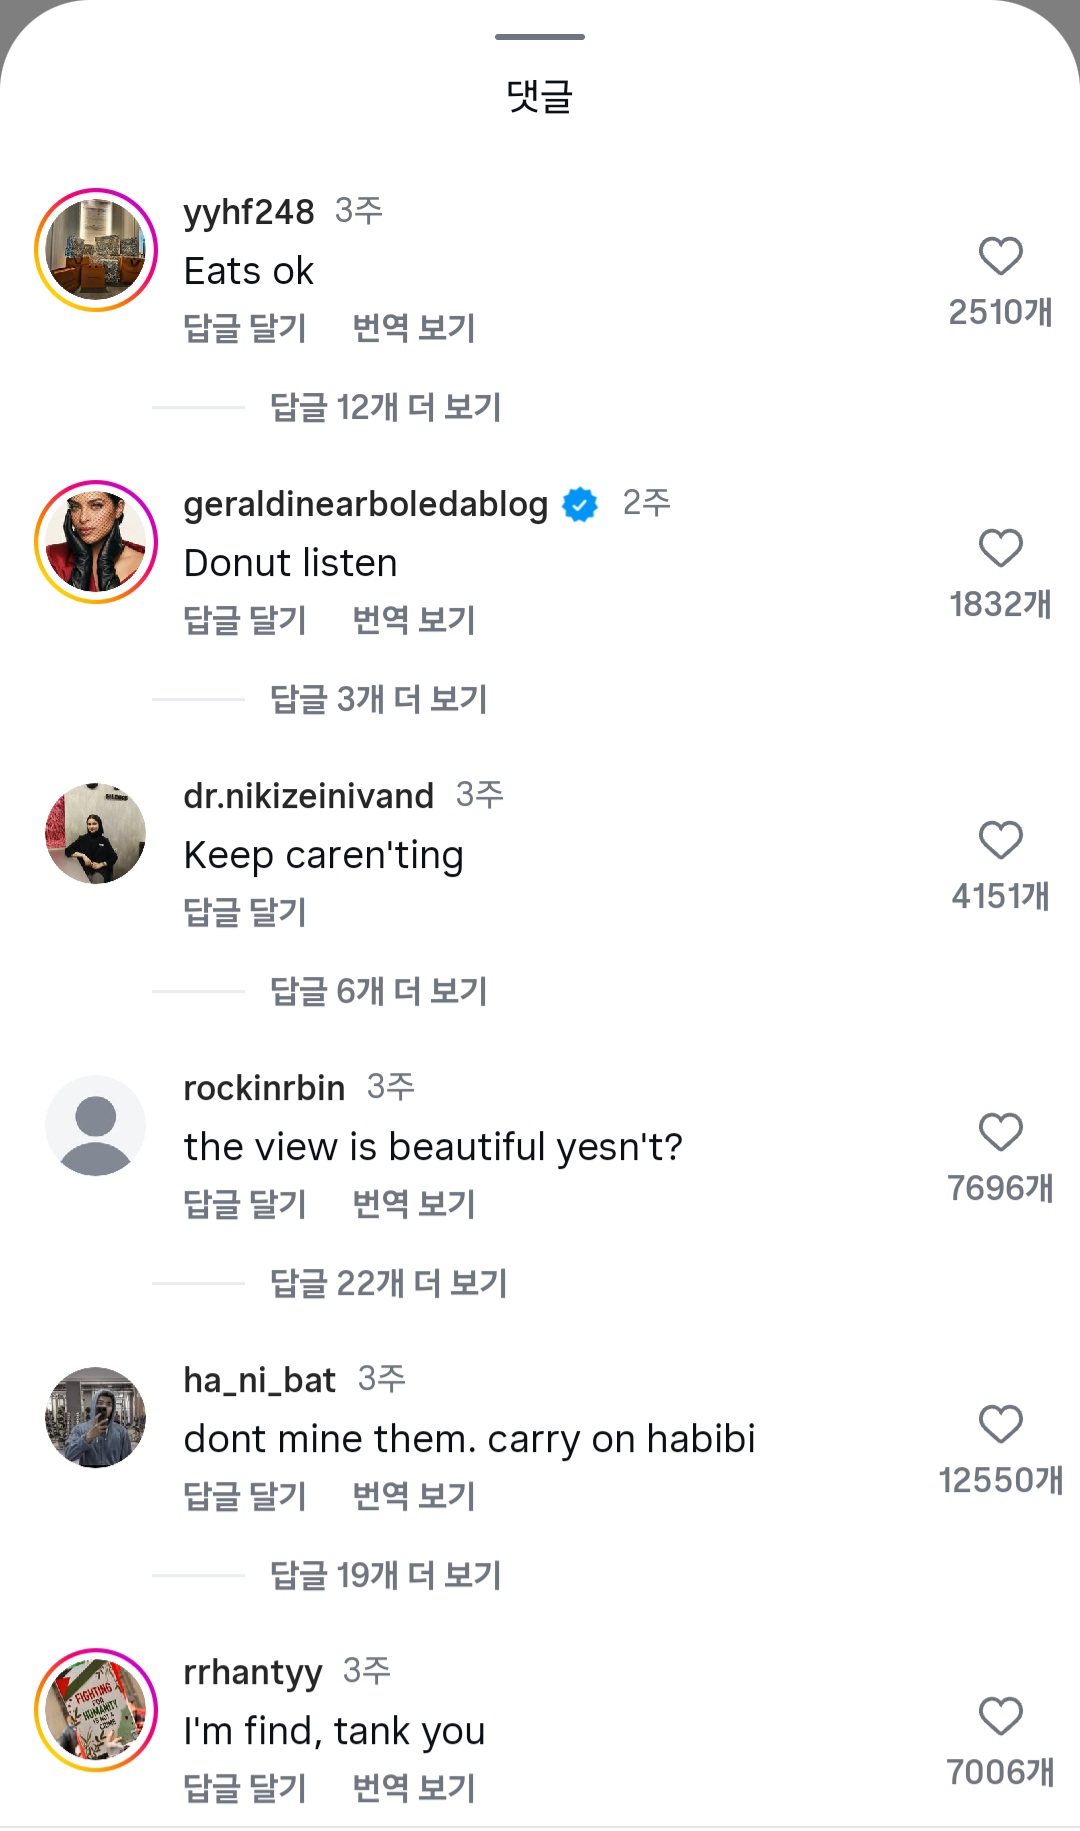The height and width of the screenshot is (1831, 1080).
Task: Like the comment "Eats ok"
Action: tap(1000, 257)
